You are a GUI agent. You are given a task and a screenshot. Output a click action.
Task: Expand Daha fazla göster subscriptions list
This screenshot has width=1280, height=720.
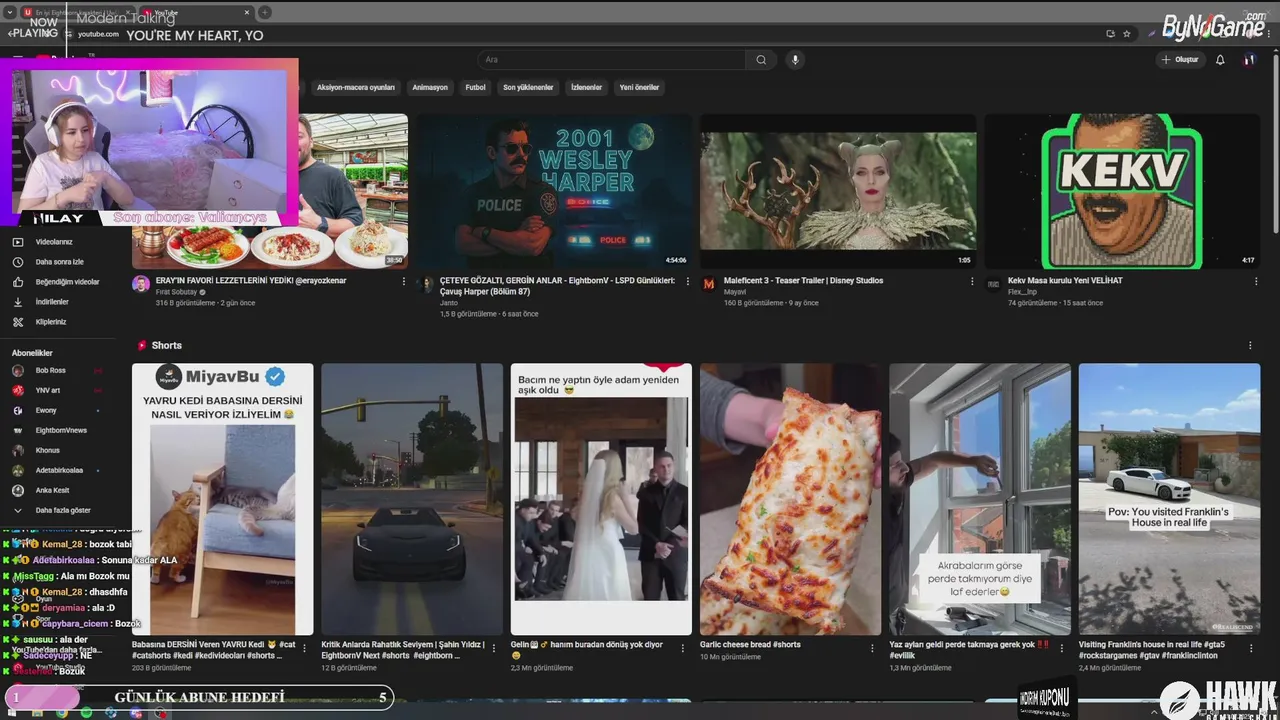pyautogui.click(x=62, y=510)
